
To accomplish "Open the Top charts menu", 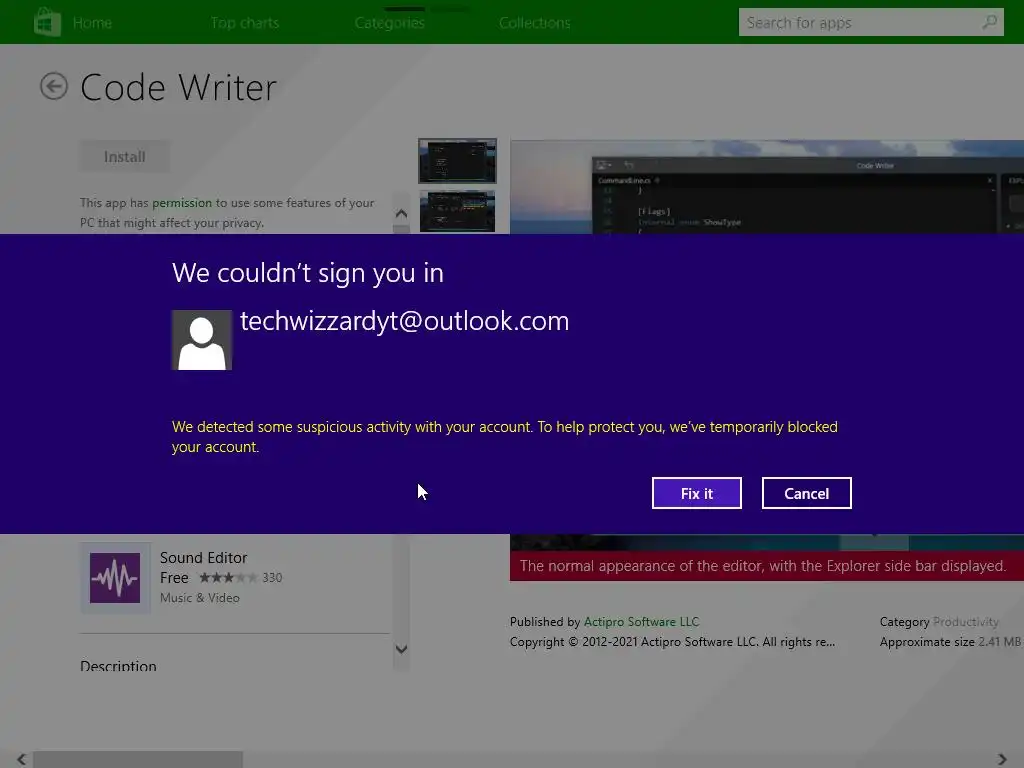I will pyautogui.click(x=245, y=23).
